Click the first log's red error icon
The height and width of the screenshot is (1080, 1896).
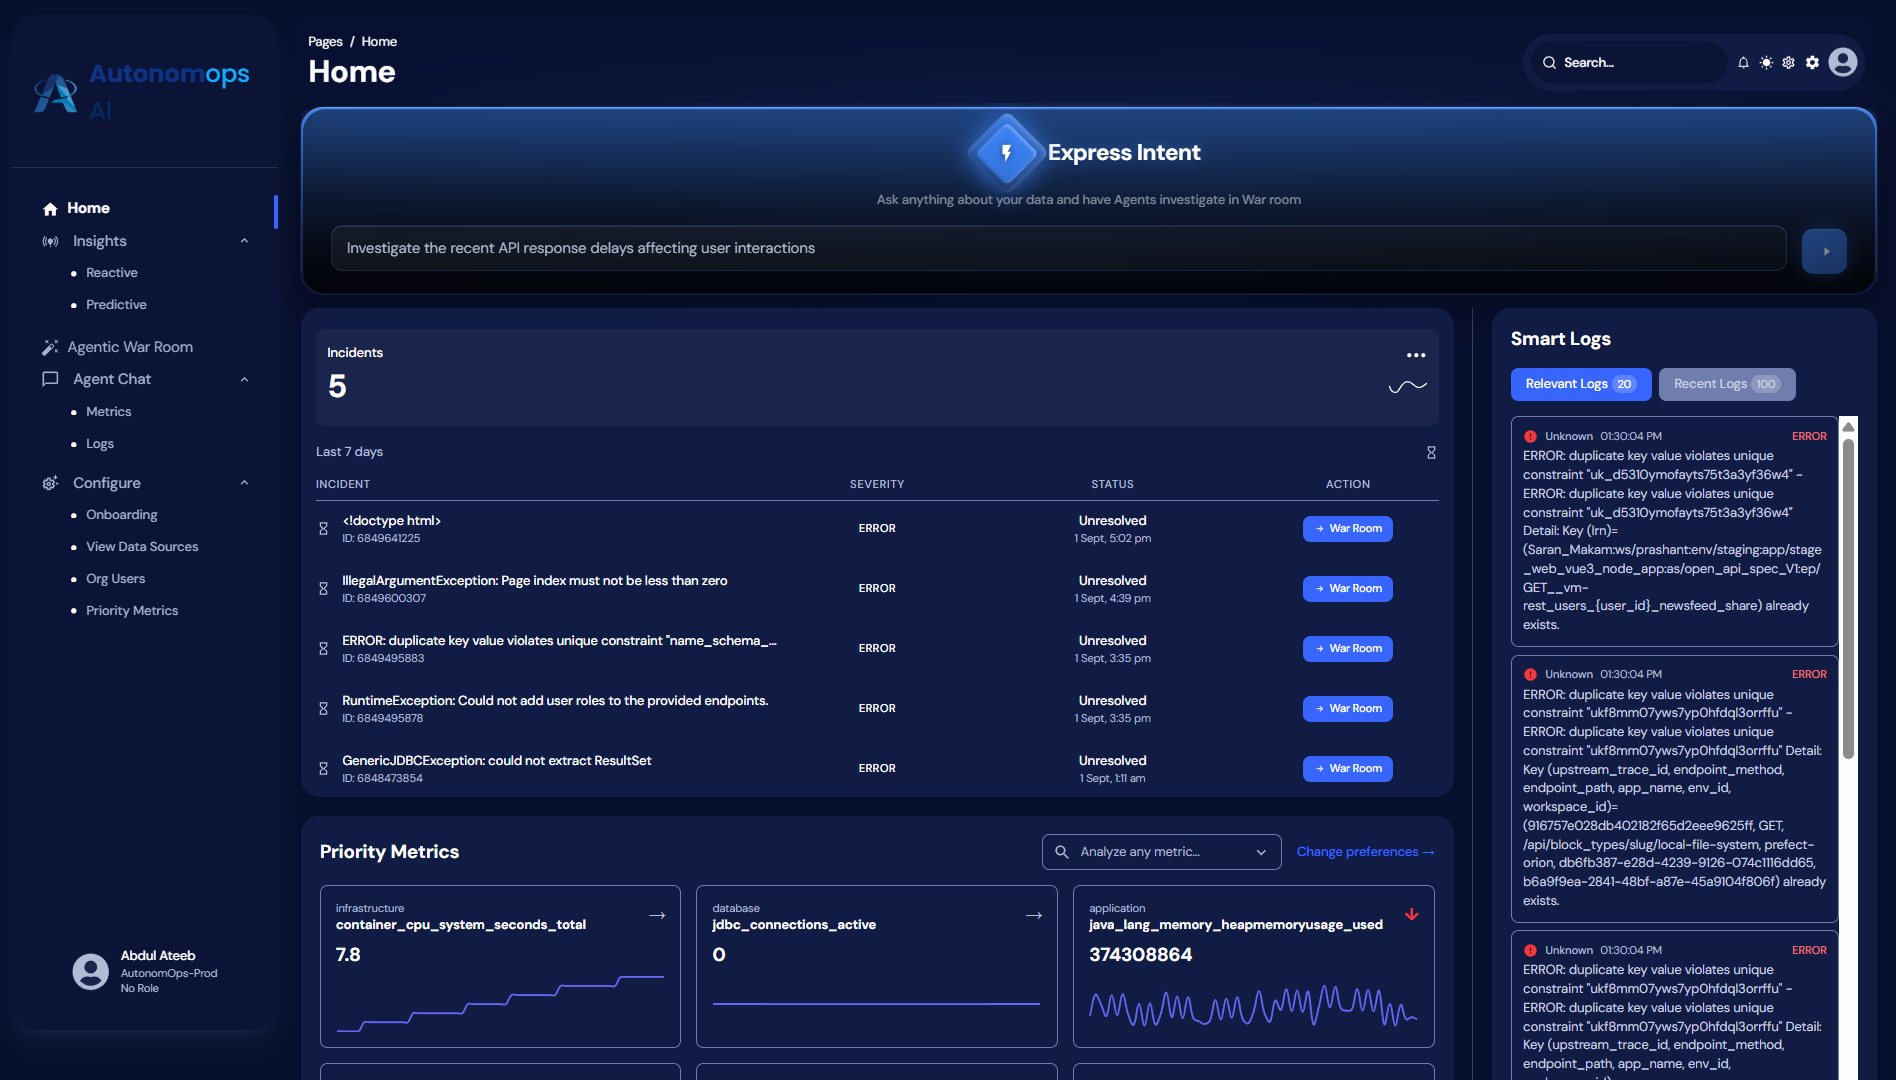(x=1530, y=437)
